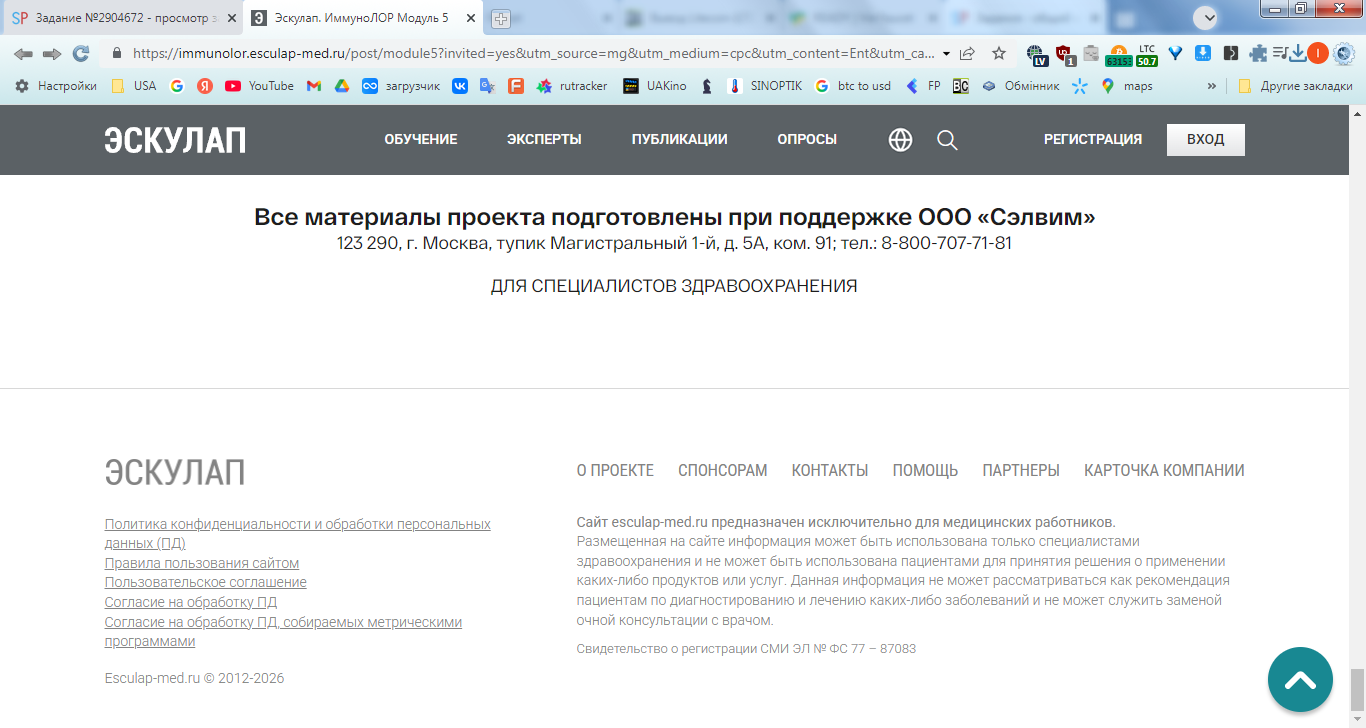Screen dimensions: 1366x728
Task: Open Правила пользования сайтом link
Action: (202, 563)
